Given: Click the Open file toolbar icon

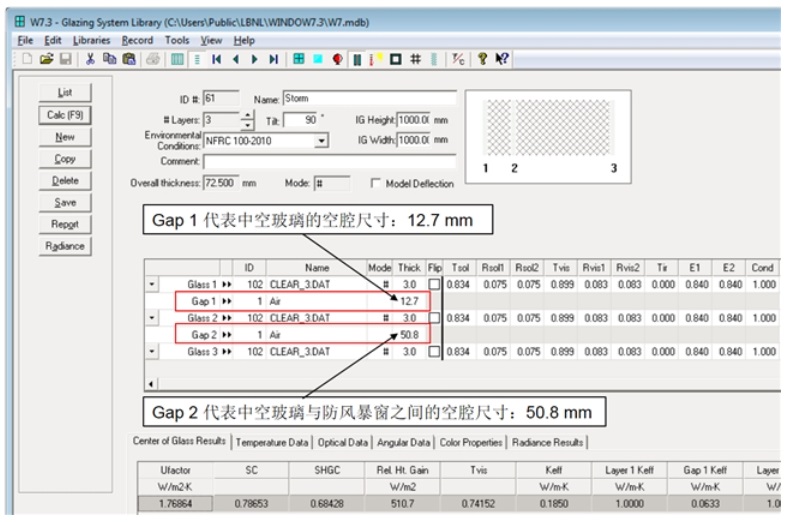Looking at the screenshot, I should (x=46, y=59).
